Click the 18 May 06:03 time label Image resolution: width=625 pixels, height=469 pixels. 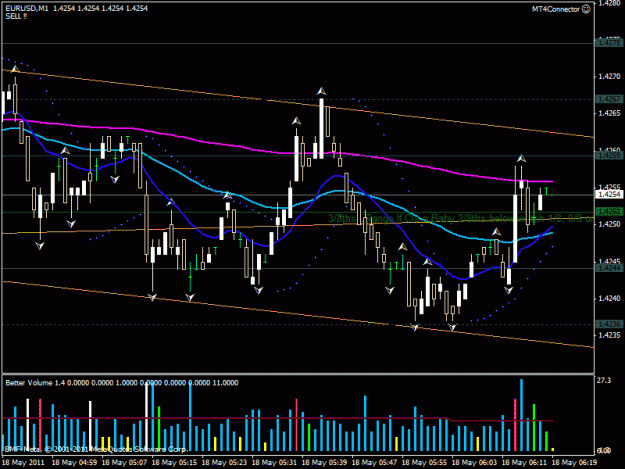click(x=475, y=463)
